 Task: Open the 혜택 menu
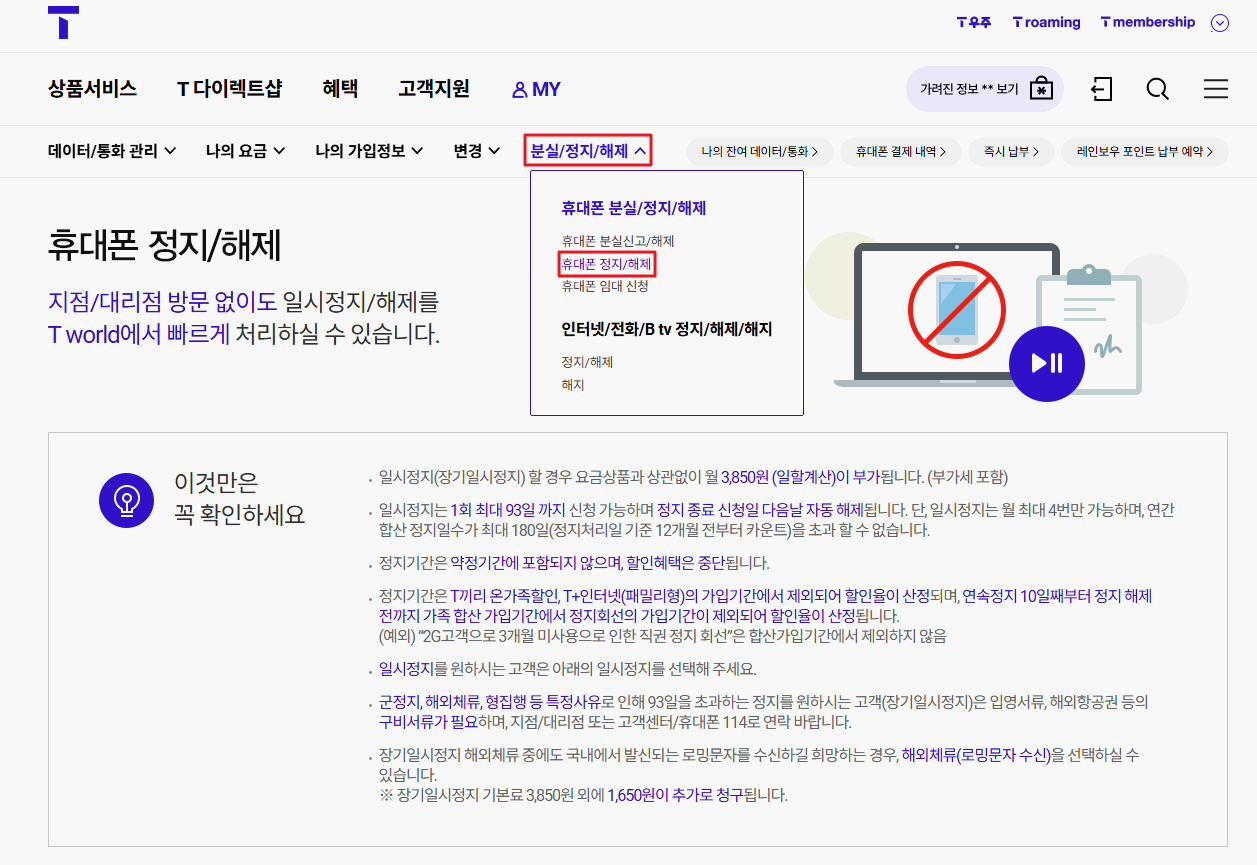(x=340, y=89)
